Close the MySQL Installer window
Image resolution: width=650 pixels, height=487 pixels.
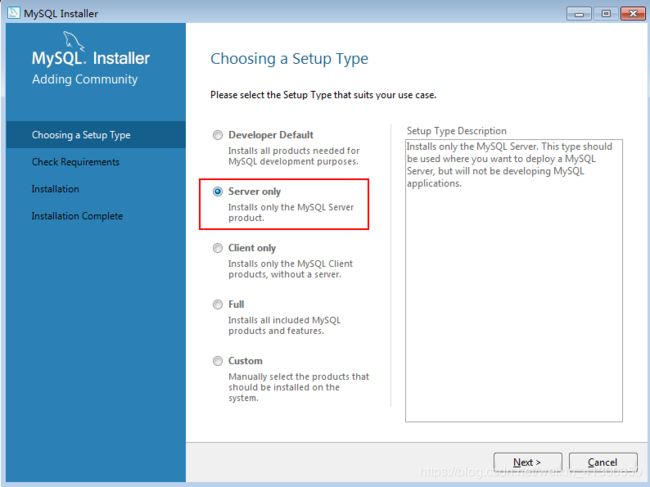coord(633,14)
